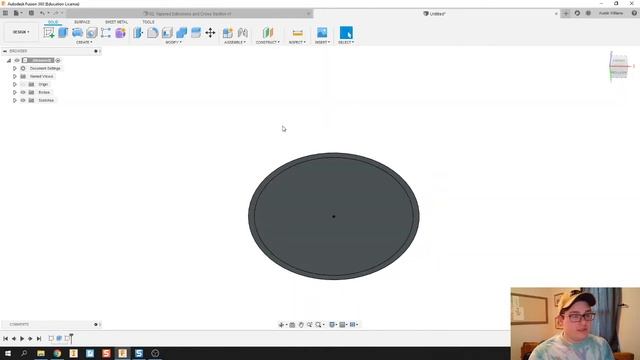Click the Zoom magnifier icon in navigation bar
Screen dimensions: 640x360
click(x=309, y=324)
